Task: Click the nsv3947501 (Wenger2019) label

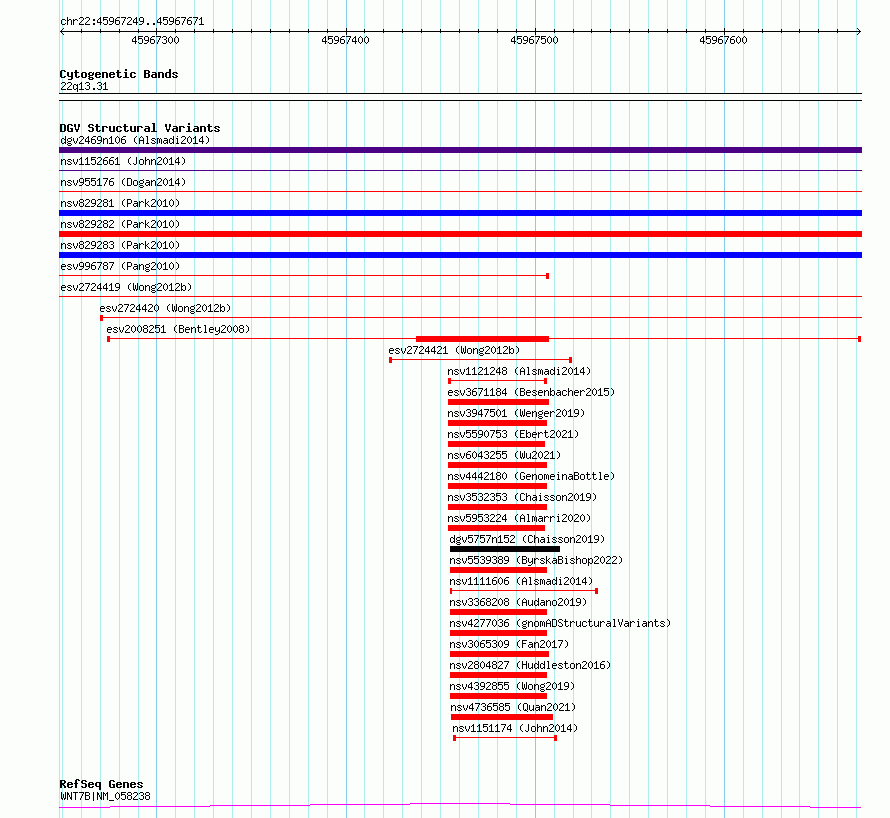Action: (516, 413)
